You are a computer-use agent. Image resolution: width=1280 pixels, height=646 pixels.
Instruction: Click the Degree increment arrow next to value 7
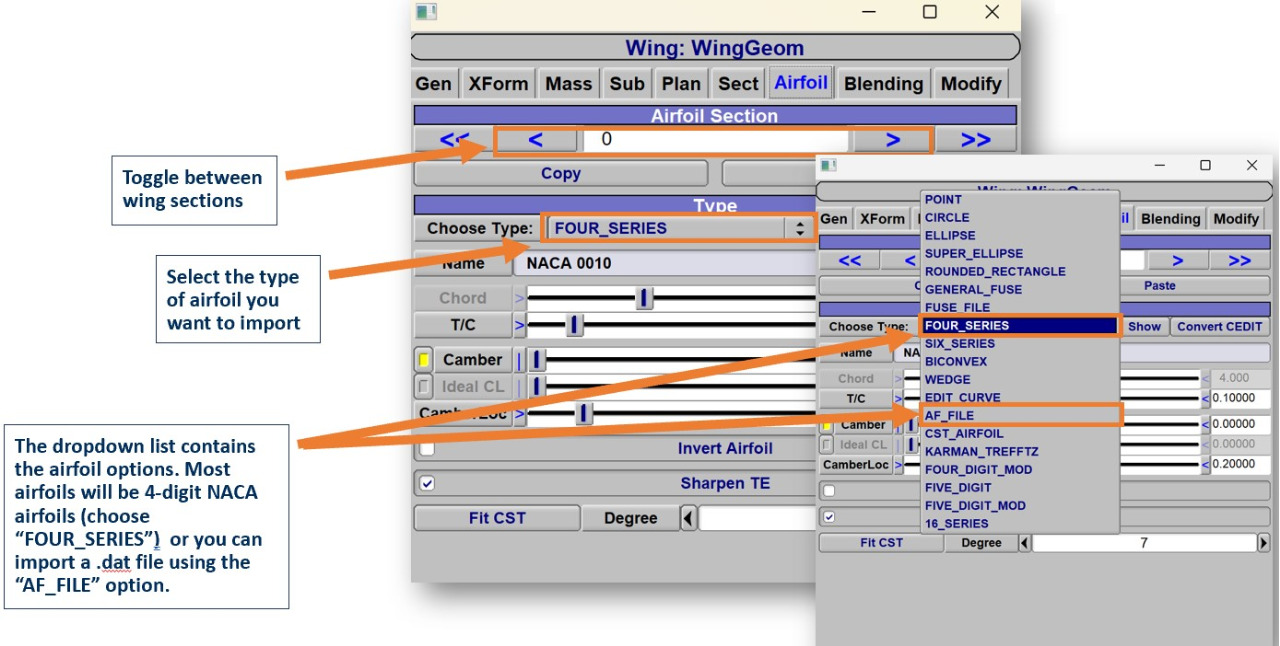tap(1263, 543)
